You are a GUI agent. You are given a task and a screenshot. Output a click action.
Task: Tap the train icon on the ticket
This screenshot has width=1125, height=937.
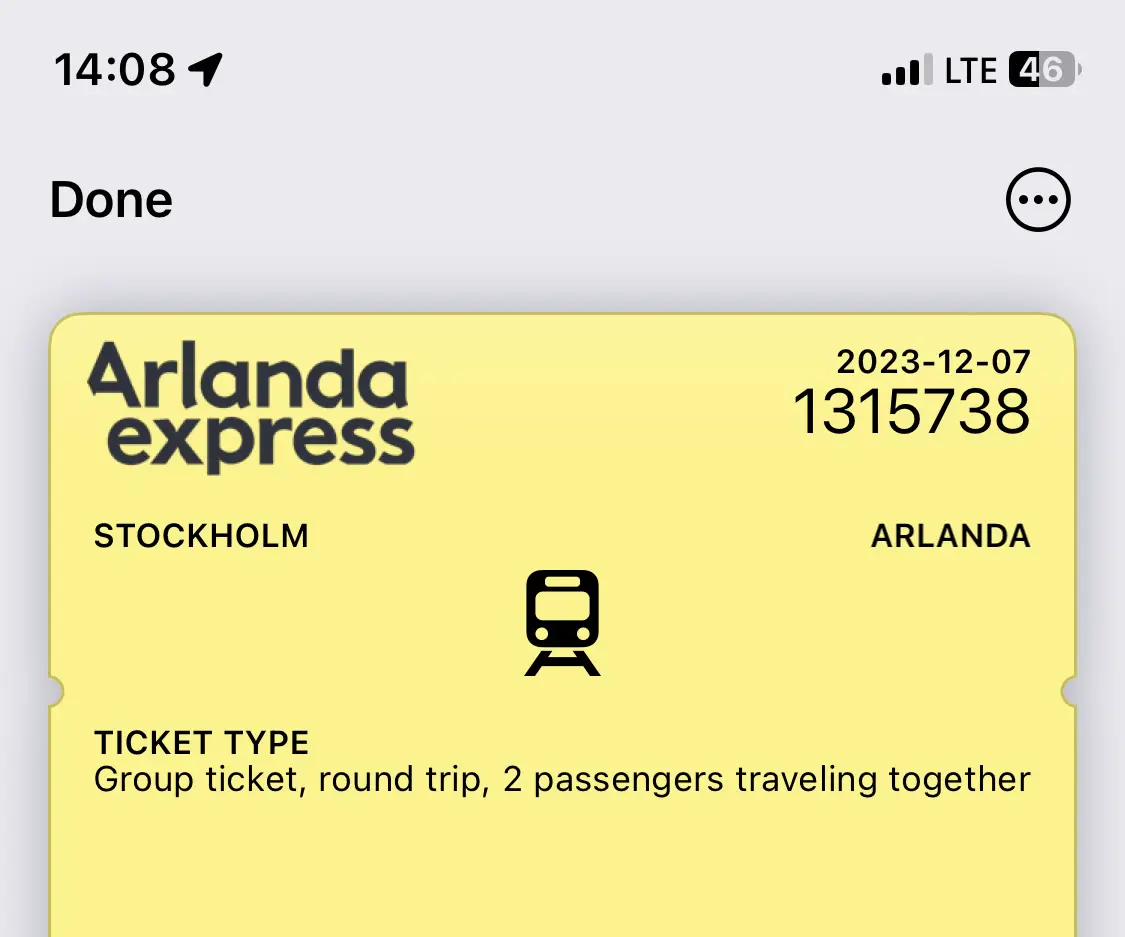click(562, 622)
